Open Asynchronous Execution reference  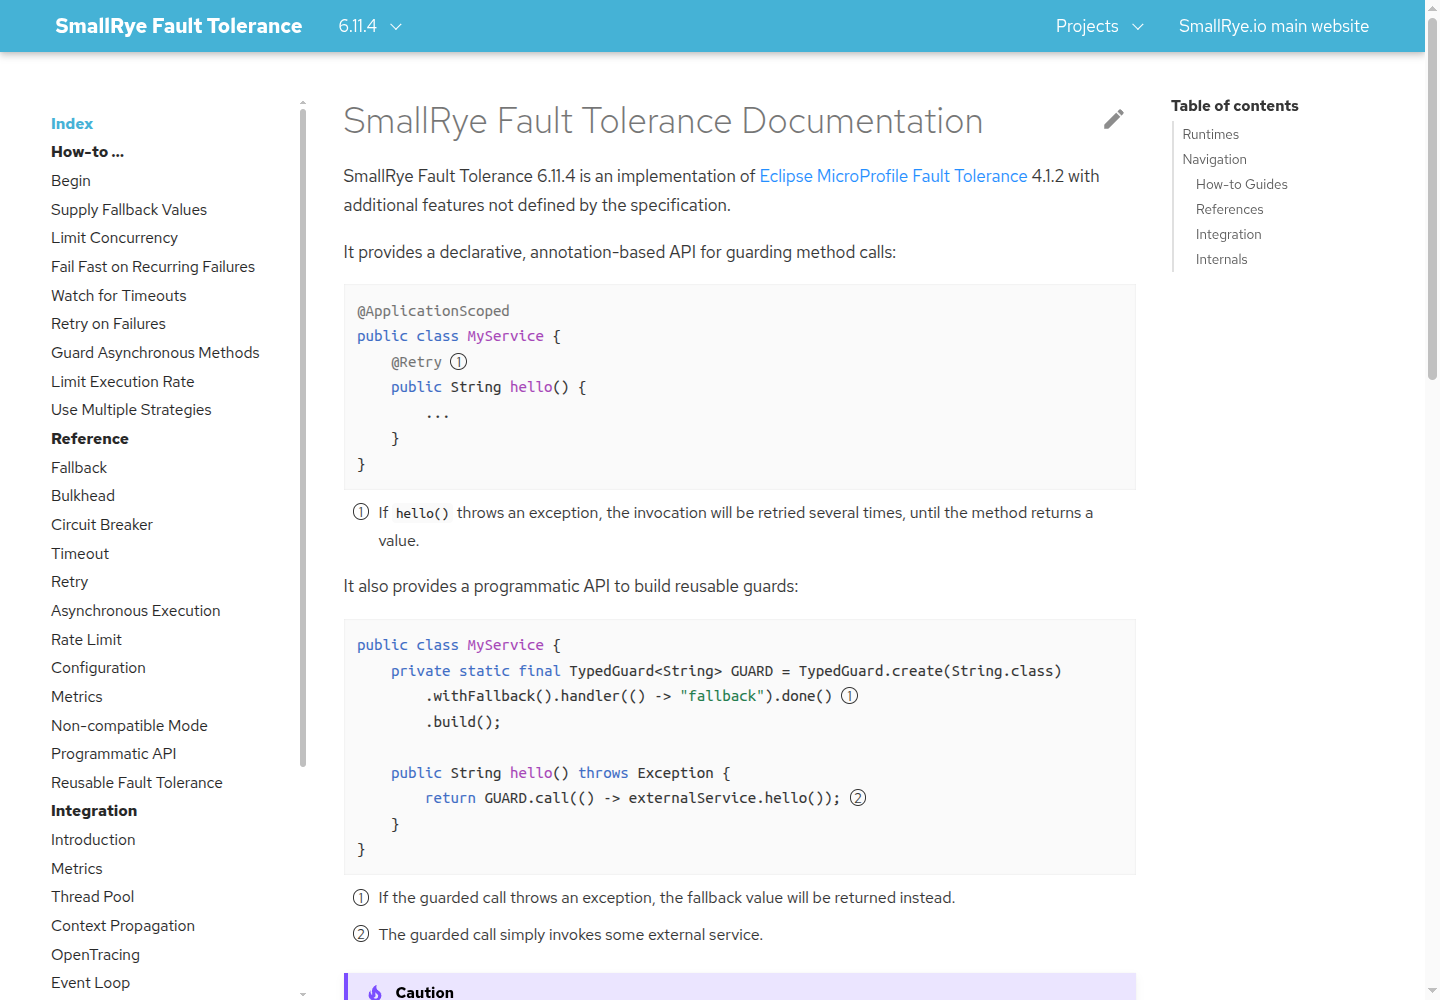pyautogui.click(x=136, y=611)
